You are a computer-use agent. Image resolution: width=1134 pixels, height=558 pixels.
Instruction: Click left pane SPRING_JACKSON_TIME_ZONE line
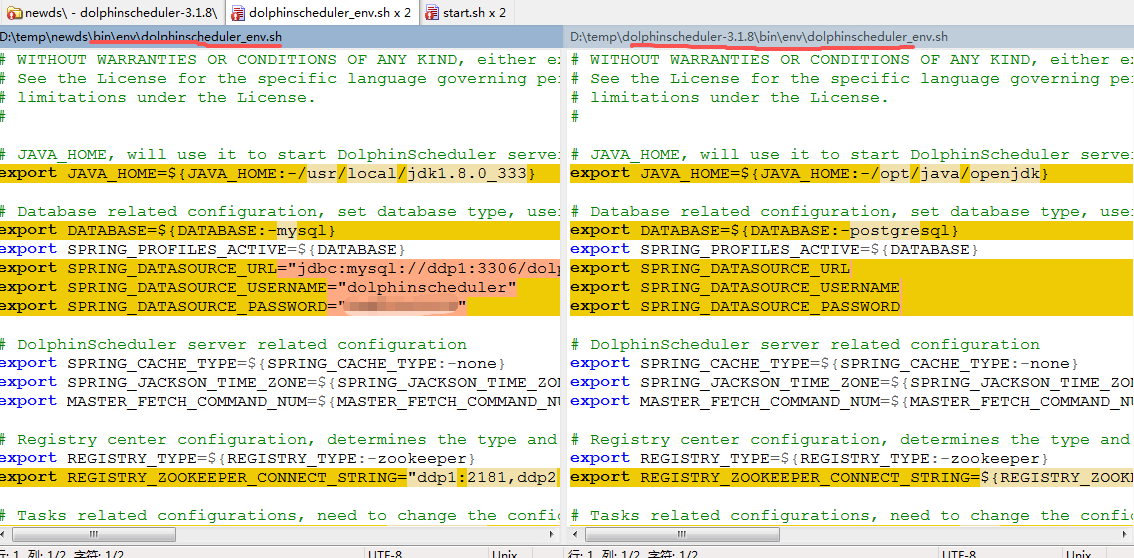[280, 382]
